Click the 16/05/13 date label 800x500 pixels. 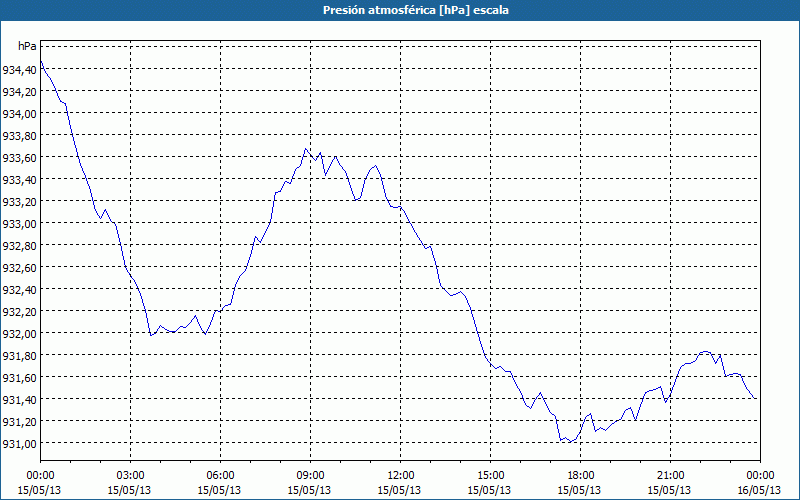tap(760, 490)
